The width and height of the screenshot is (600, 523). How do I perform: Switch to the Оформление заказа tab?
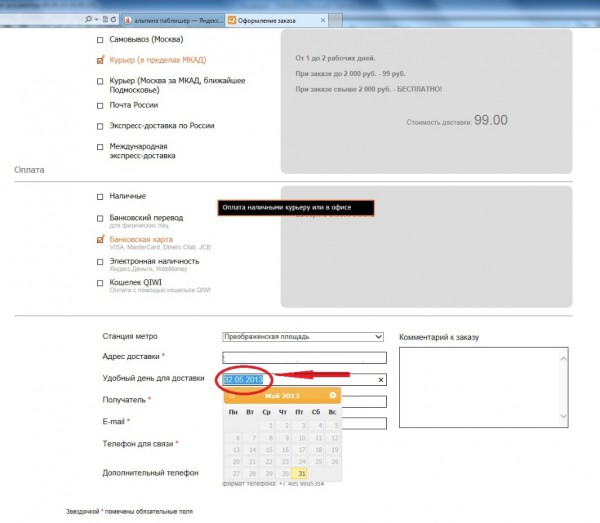pyautogui.click(x=277, y=20)
